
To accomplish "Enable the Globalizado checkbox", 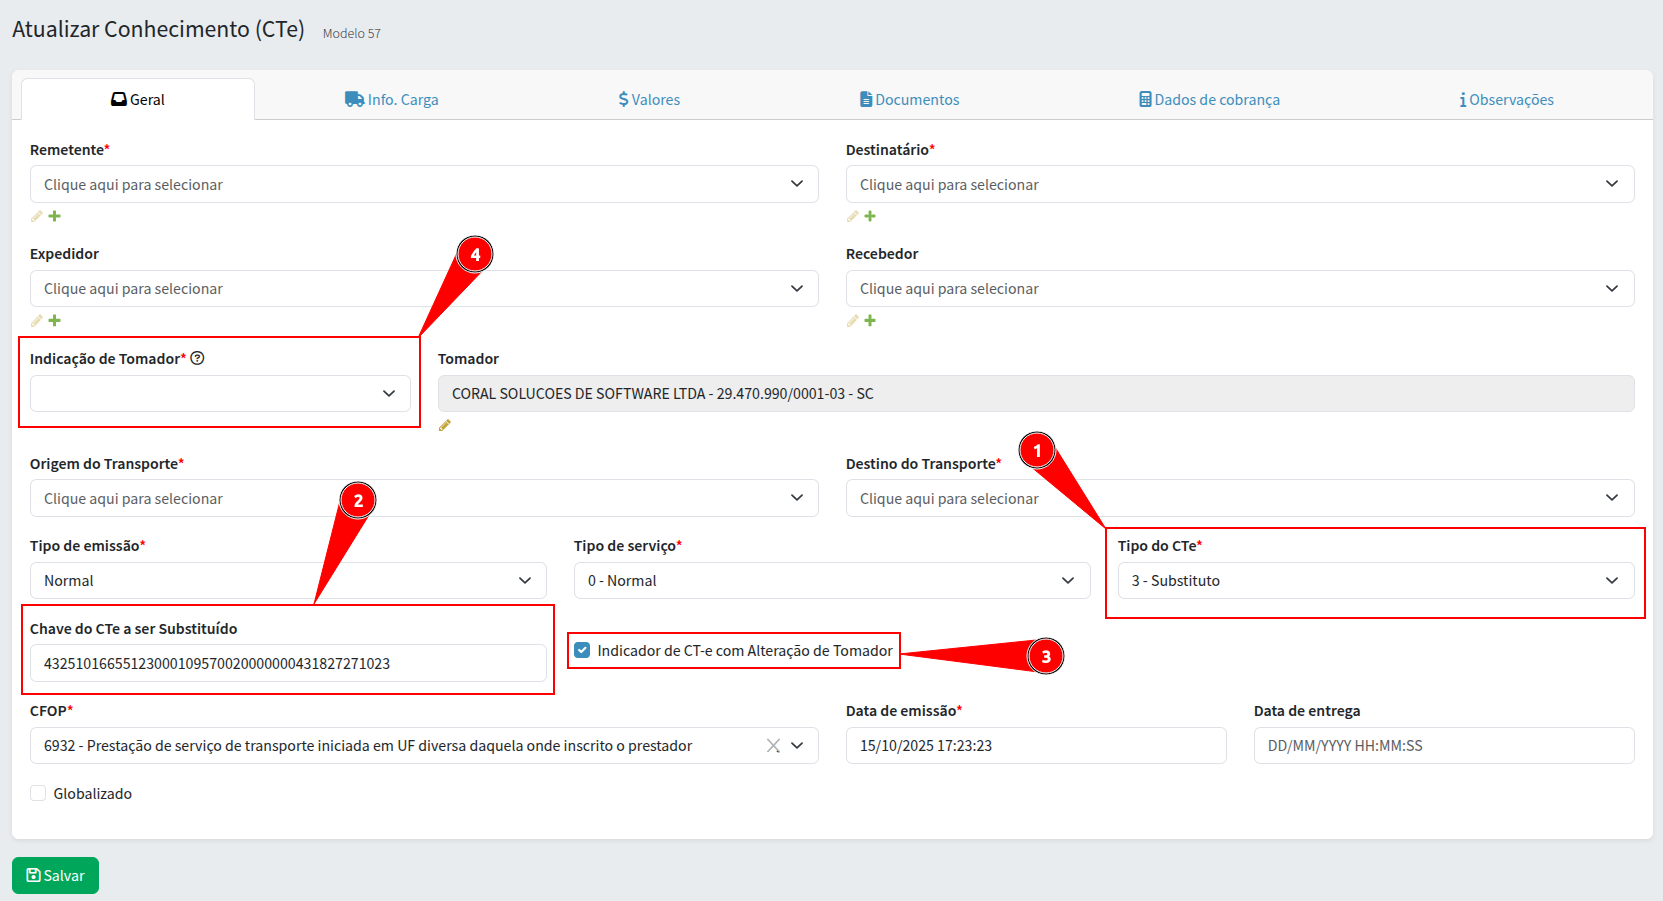I will (38, 793).
